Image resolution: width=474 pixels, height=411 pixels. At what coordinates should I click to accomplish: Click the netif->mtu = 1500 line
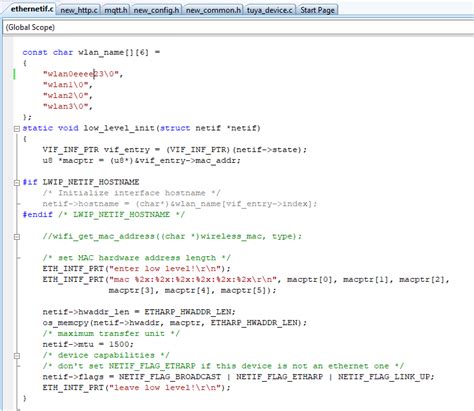click(x=88, y=344)
